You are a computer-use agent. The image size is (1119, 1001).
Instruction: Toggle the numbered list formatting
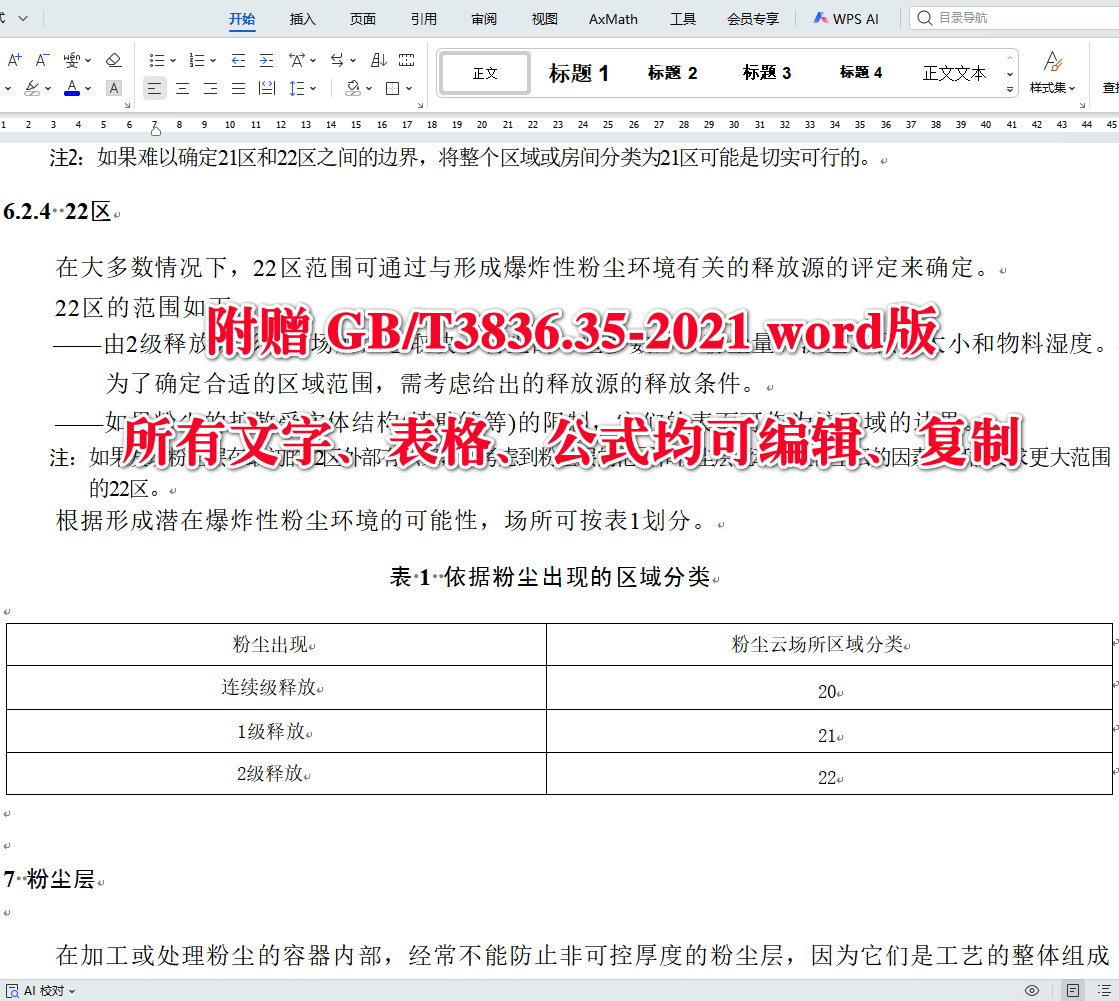coord(198,60)
